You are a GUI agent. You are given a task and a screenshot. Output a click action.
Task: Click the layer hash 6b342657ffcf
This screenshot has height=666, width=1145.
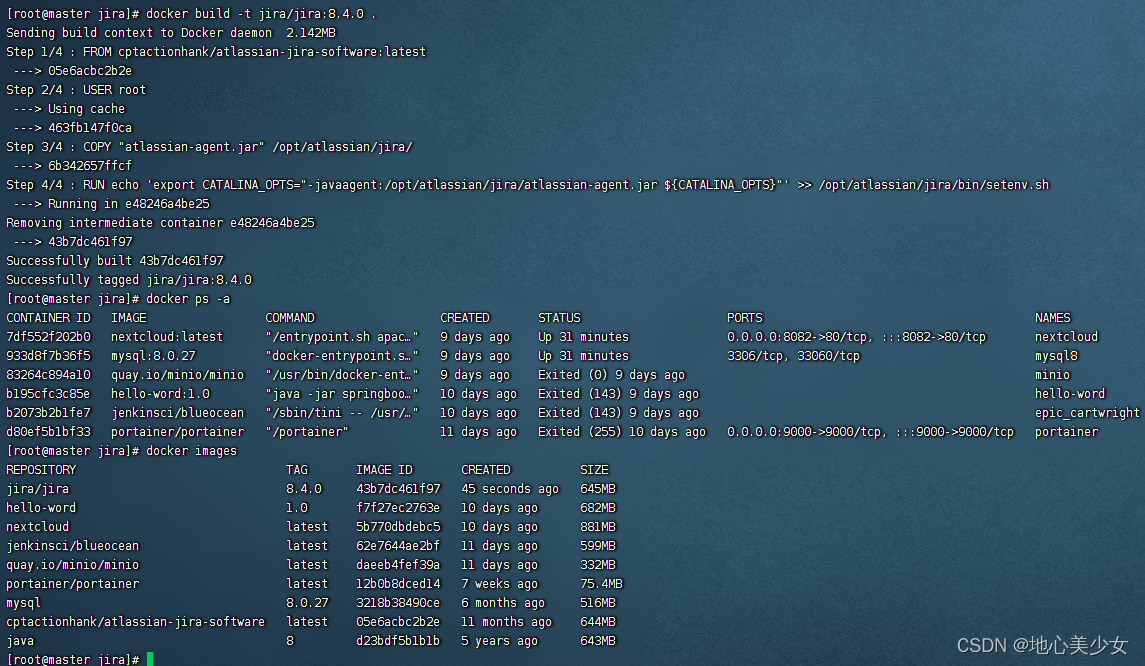point(90,166)
